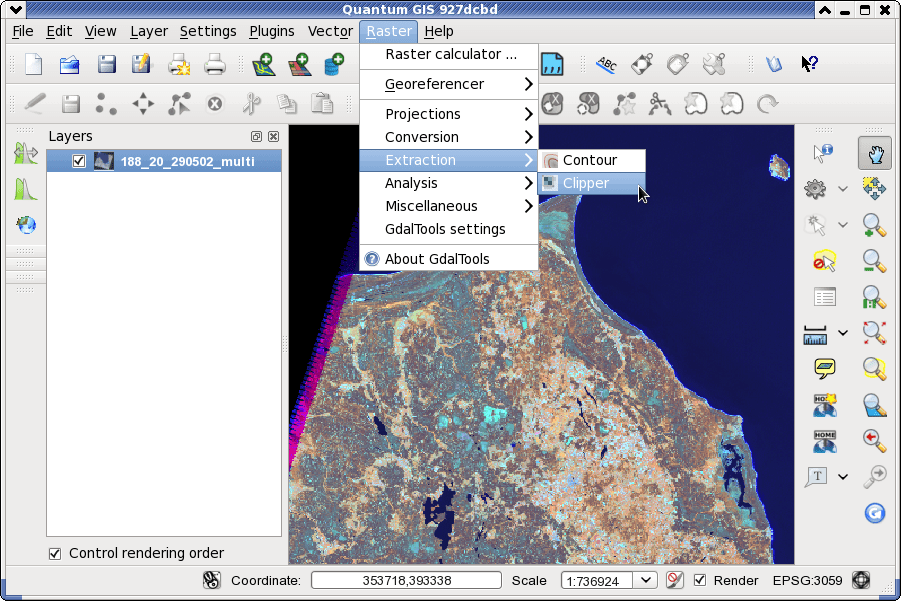Expand the Conversion submenu
Image resolution: width=901 pixels, height=601 pixels.
point(449,137)
